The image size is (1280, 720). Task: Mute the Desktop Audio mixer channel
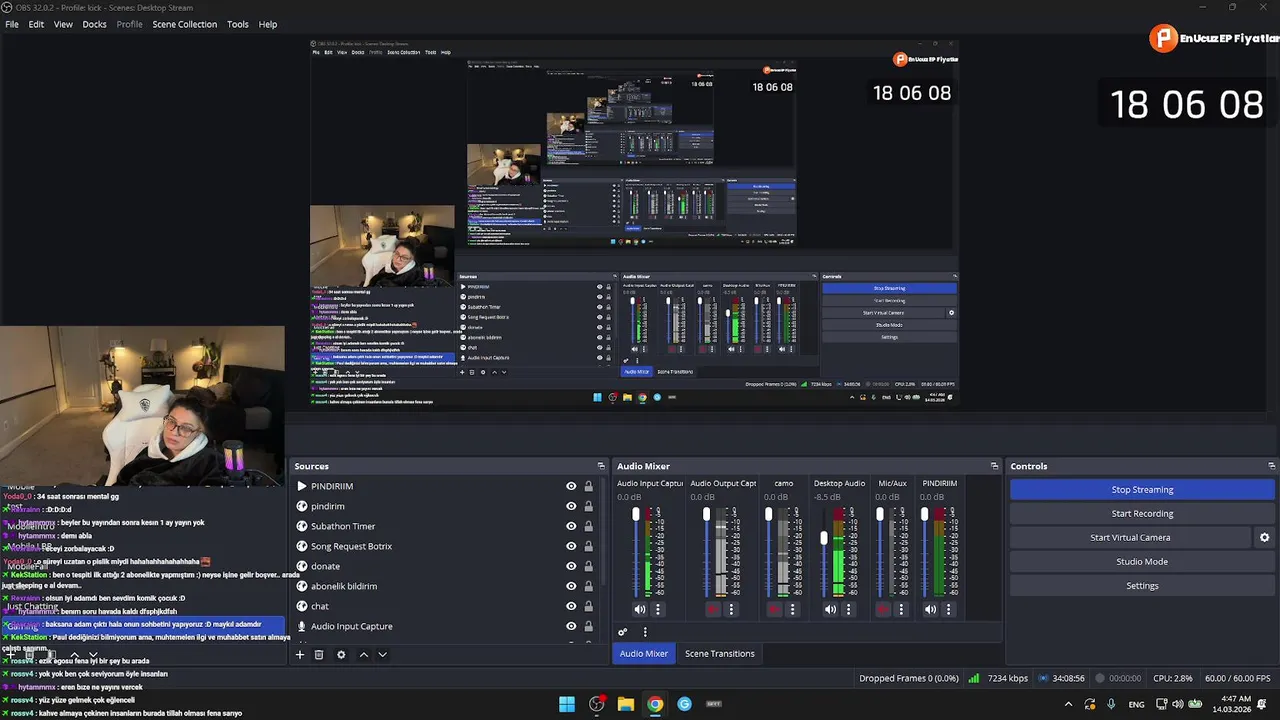[x=830, y=609]
